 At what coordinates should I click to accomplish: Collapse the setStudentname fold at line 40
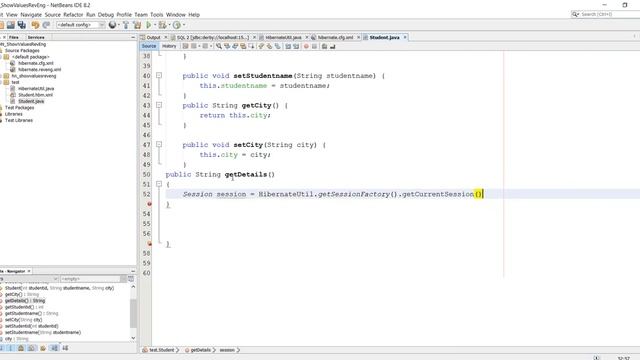pos(159,76)
